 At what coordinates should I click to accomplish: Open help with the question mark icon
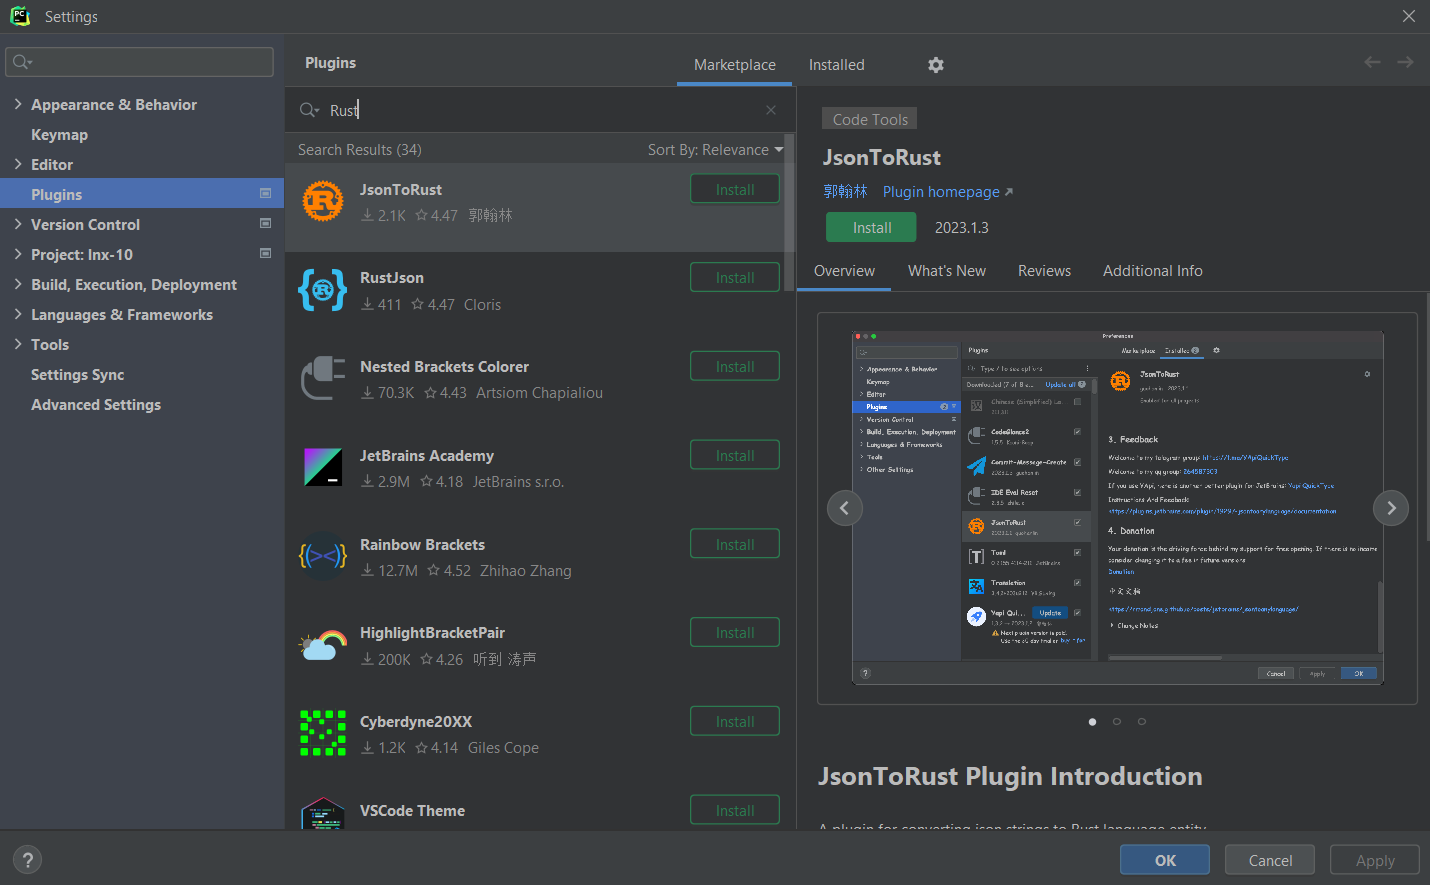click(28, 860)
